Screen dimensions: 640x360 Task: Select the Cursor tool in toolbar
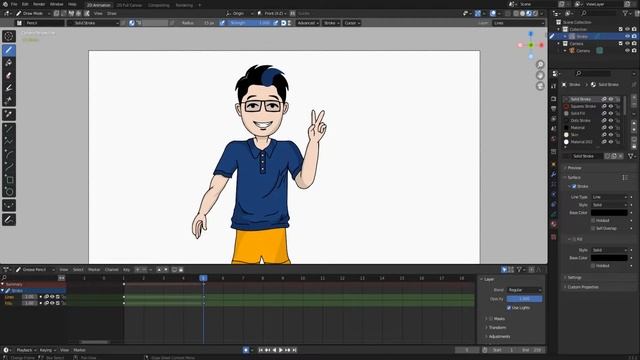pos(9,36)
